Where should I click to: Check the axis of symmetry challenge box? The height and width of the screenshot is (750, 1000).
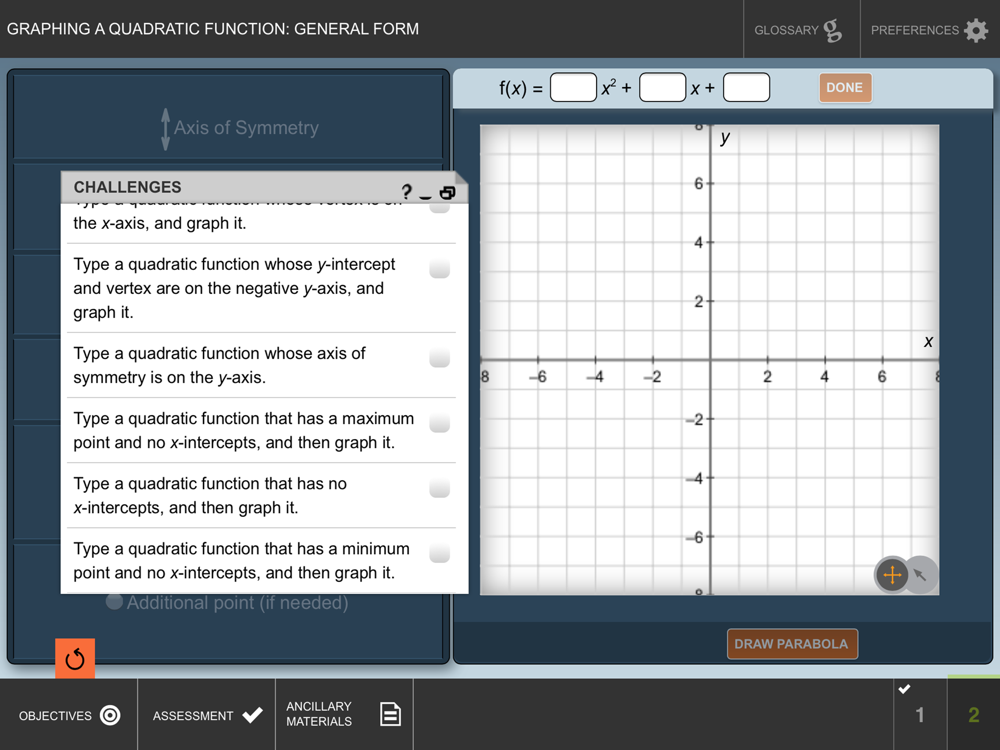click(x=439, y=358)
